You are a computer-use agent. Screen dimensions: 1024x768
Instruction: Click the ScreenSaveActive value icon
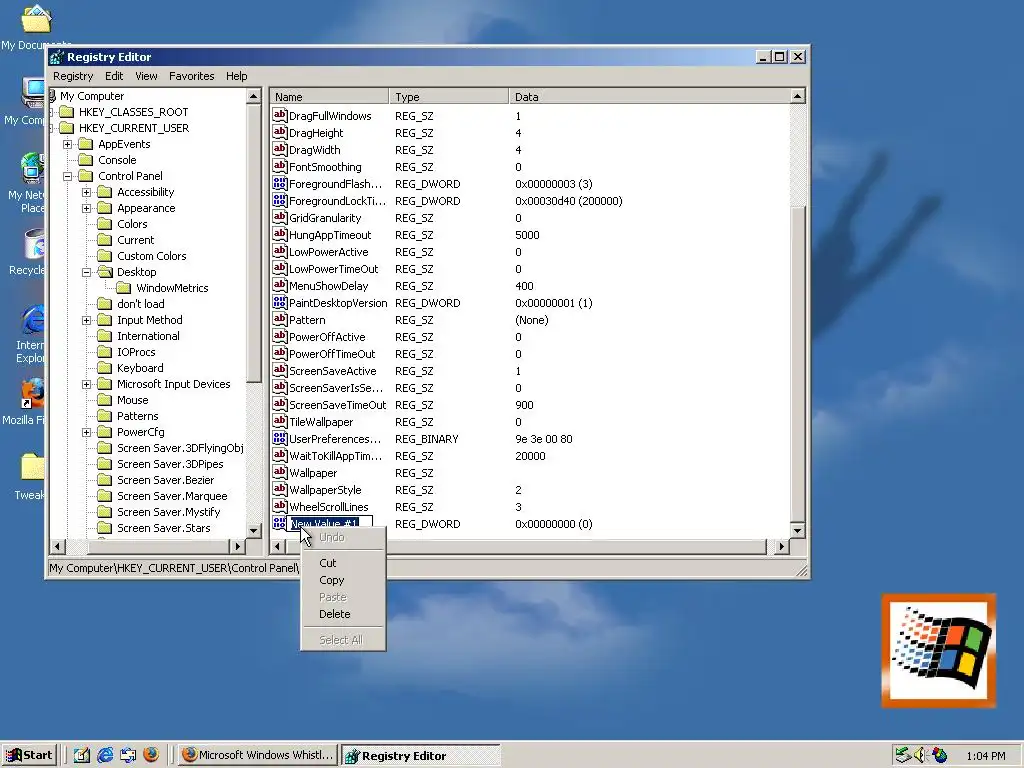click(x=280, y=370)
